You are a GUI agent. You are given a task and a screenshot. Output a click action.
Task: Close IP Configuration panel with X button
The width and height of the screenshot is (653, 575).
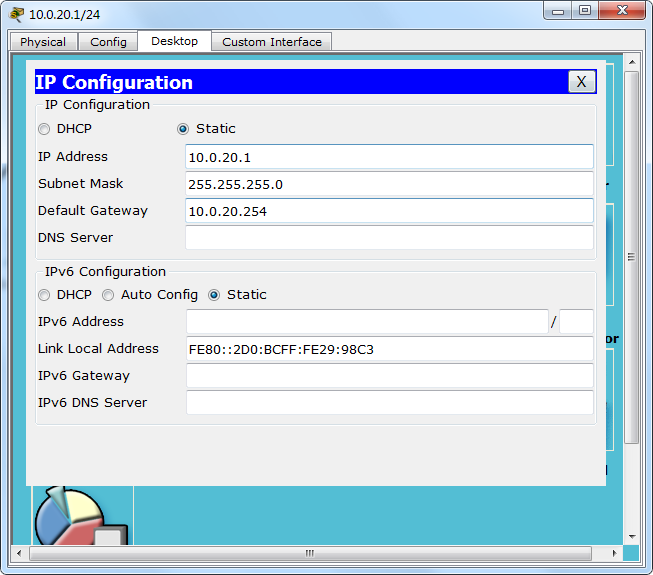click(x=581, y=82)
